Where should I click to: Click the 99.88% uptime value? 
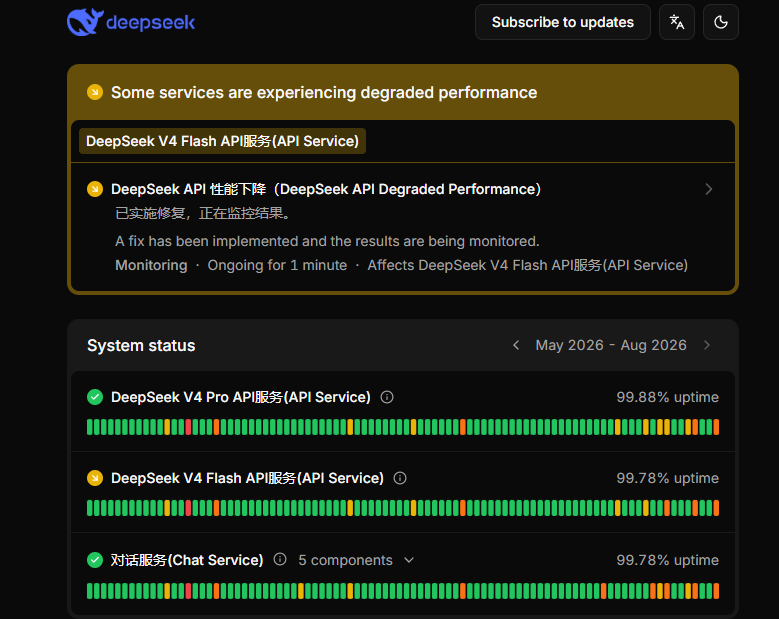tap(667, 397)
